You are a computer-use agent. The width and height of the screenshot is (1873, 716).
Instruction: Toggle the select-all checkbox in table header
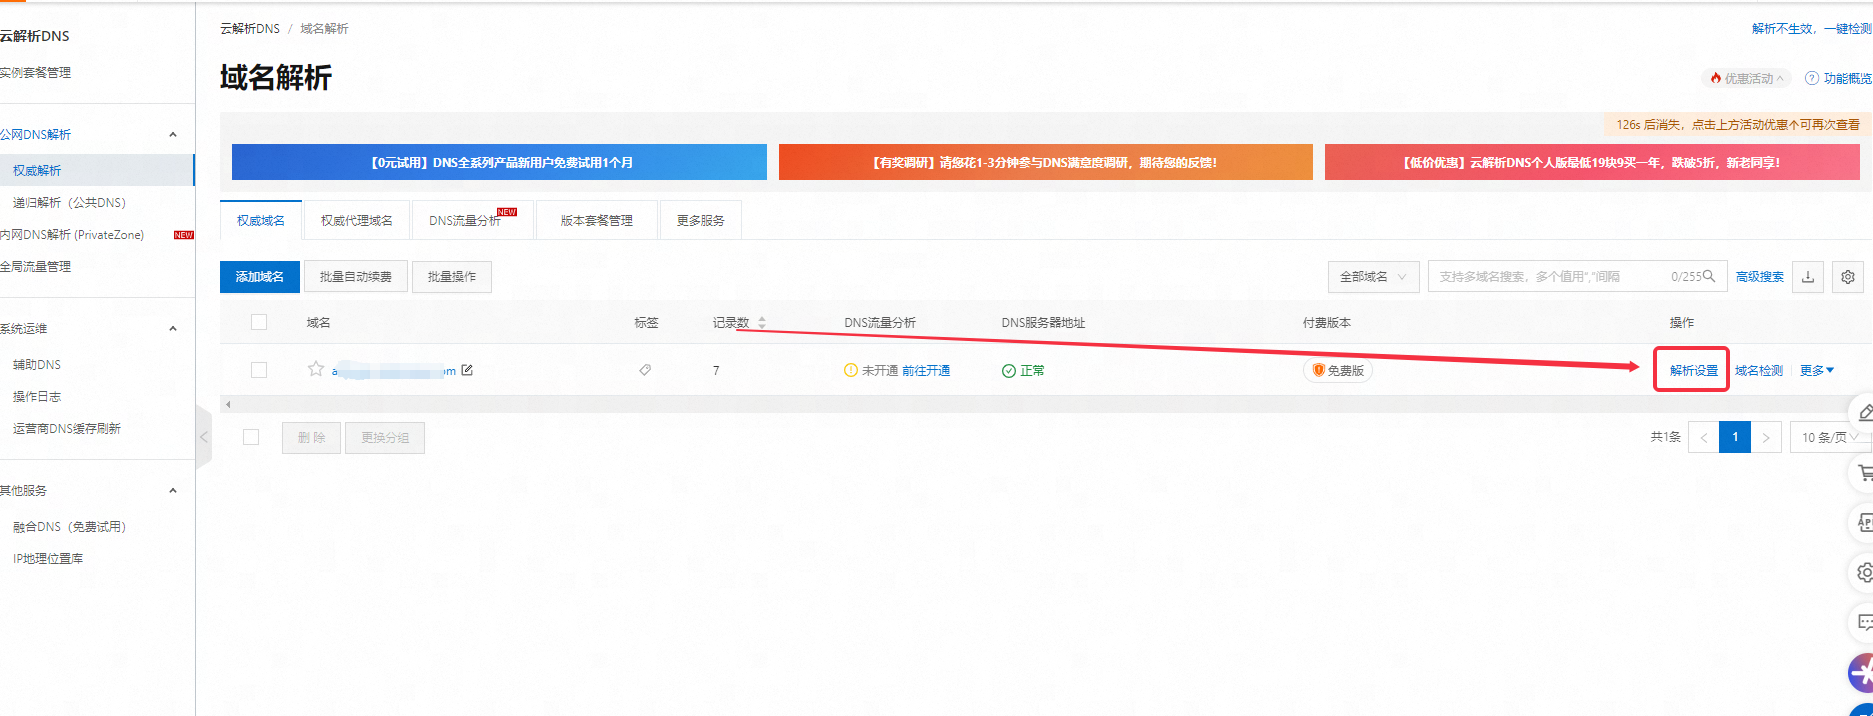tap(259, 322)
